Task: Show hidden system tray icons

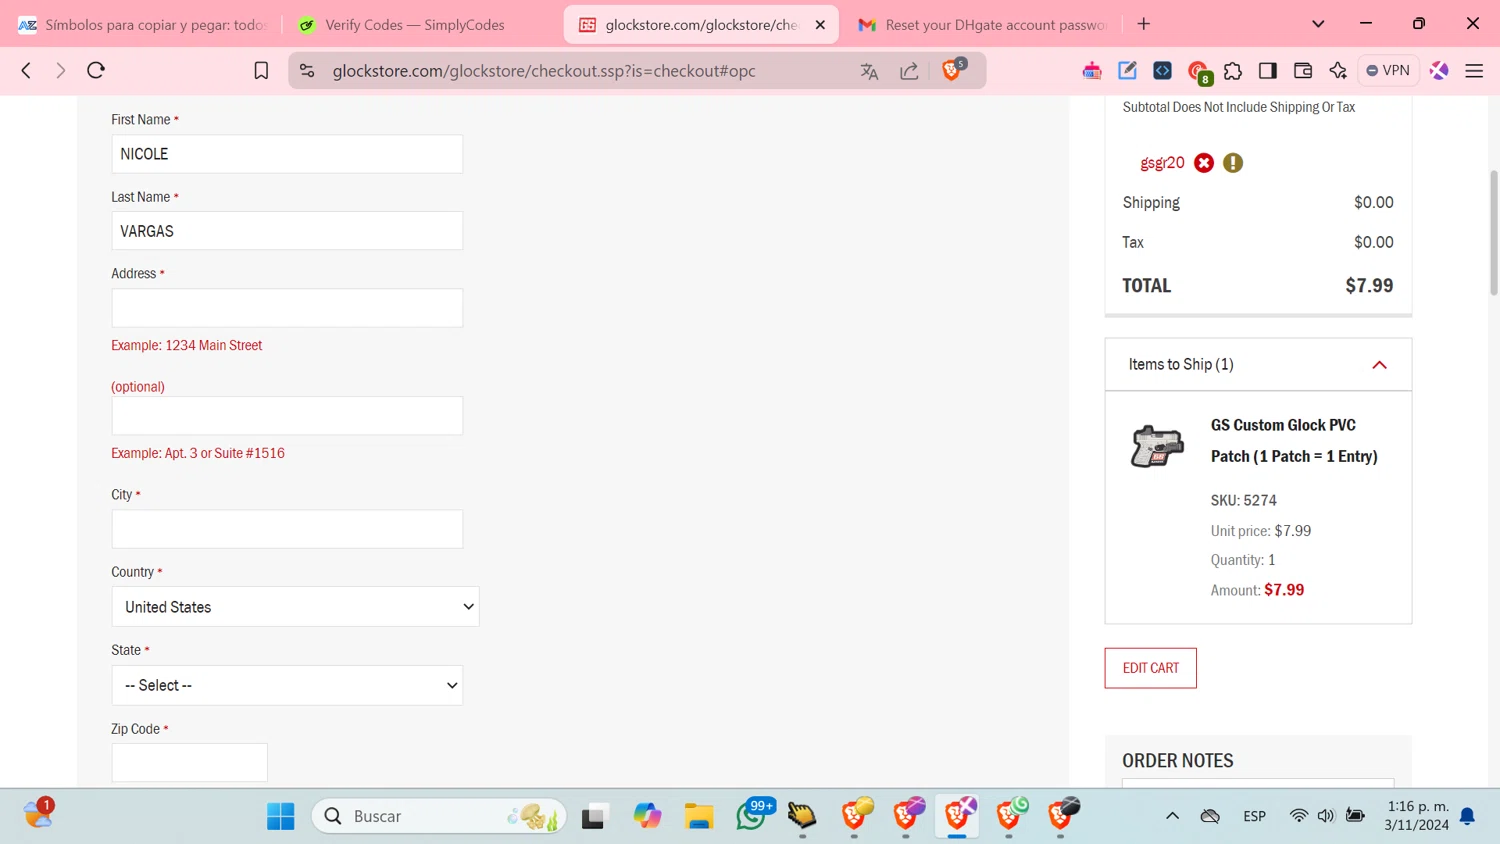Action: pyautogui.click(x=1172, y=816)
